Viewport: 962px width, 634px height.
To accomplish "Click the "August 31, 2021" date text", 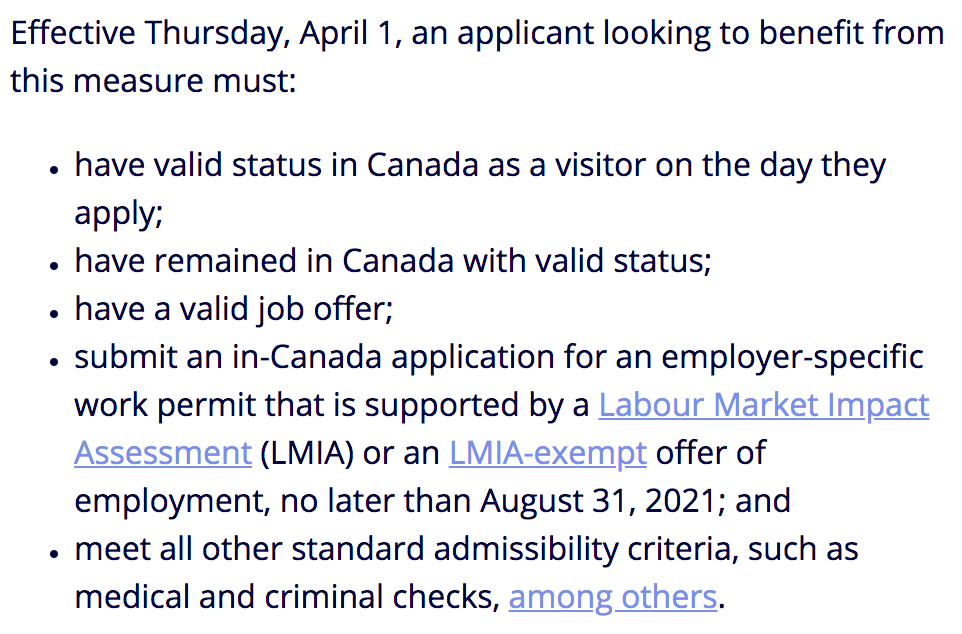I will [x=598, y=501].
